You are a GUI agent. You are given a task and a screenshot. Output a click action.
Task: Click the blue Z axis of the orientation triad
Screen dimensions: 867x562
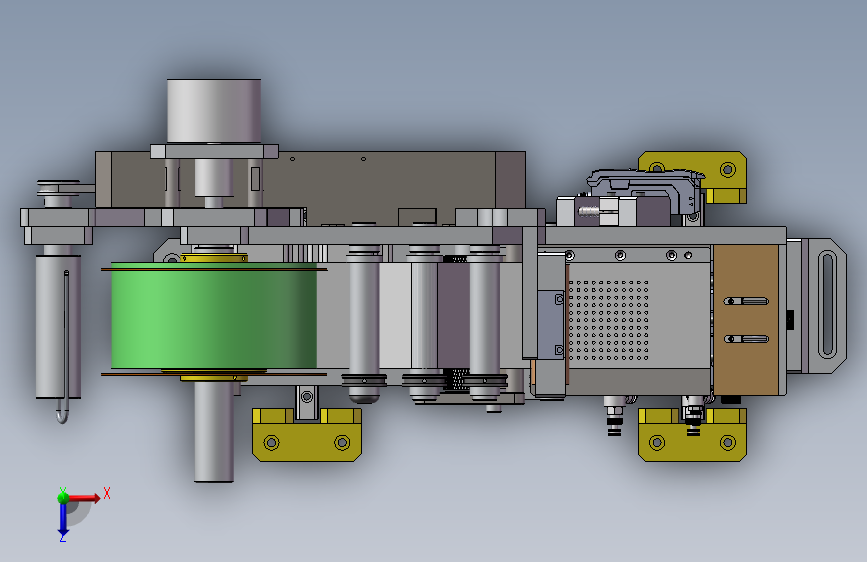(x=63, y=519)
